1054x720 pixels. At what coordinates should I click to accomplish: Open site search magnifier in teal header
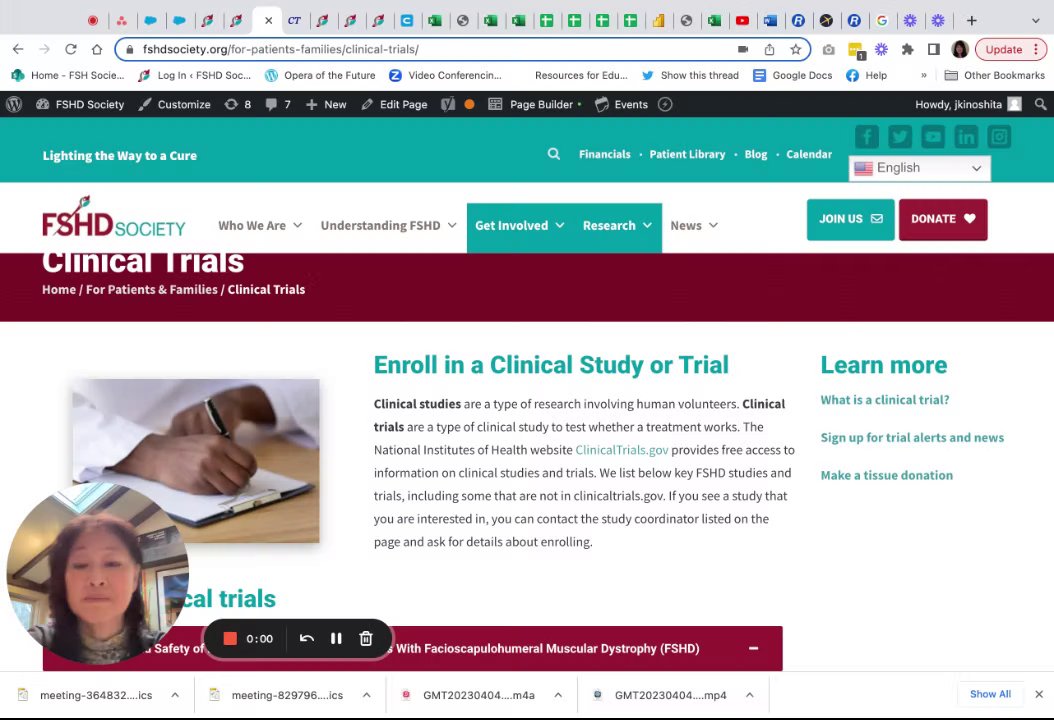554,154
